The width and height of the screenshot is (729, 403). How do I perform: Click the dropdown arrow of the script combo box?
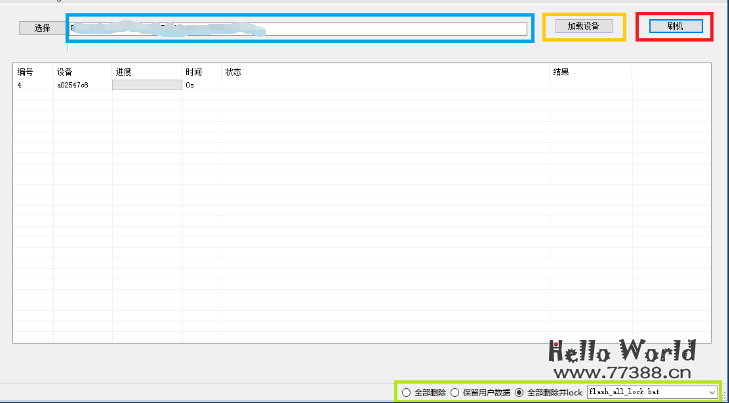(x=711, y=393)
